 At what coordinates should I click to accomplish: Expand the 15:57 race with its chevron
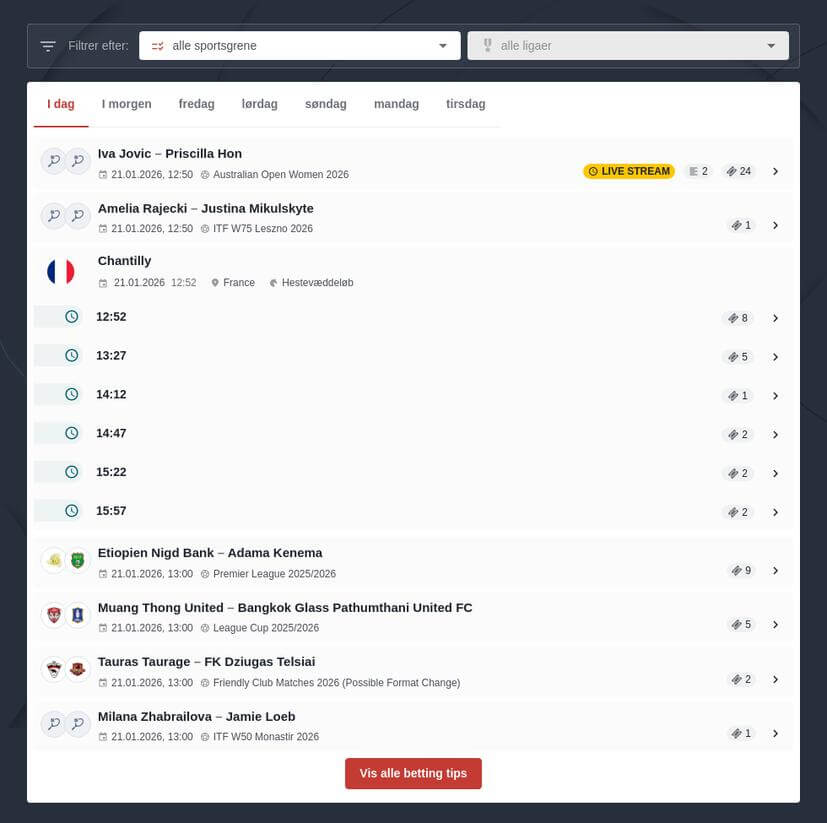point(776,512)
